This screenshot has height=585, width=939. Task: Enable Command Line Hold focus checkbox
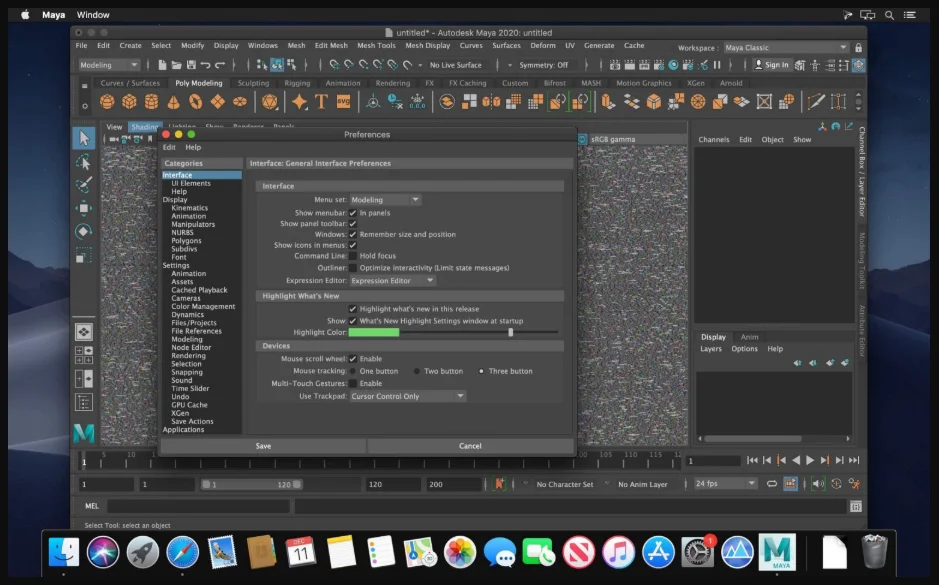(x=353, y=256)
